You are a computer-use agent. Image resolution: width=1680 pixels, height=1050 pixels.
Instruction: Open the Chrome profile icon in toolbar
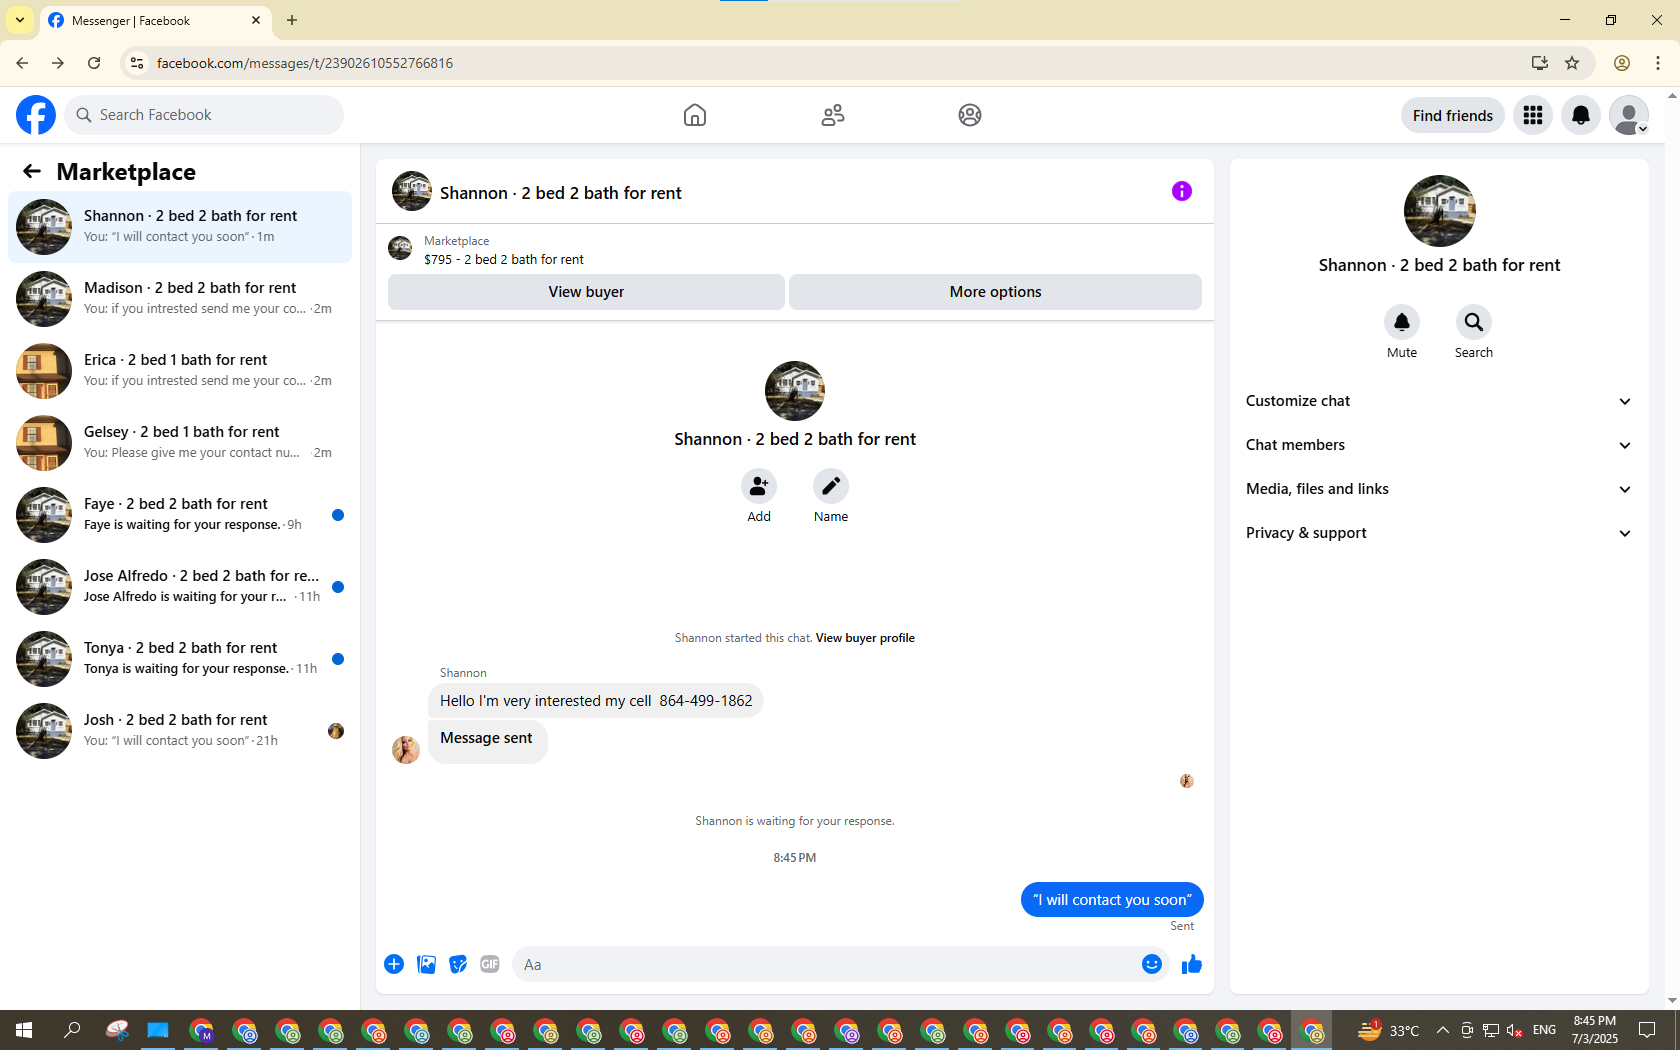[1622, 63]
